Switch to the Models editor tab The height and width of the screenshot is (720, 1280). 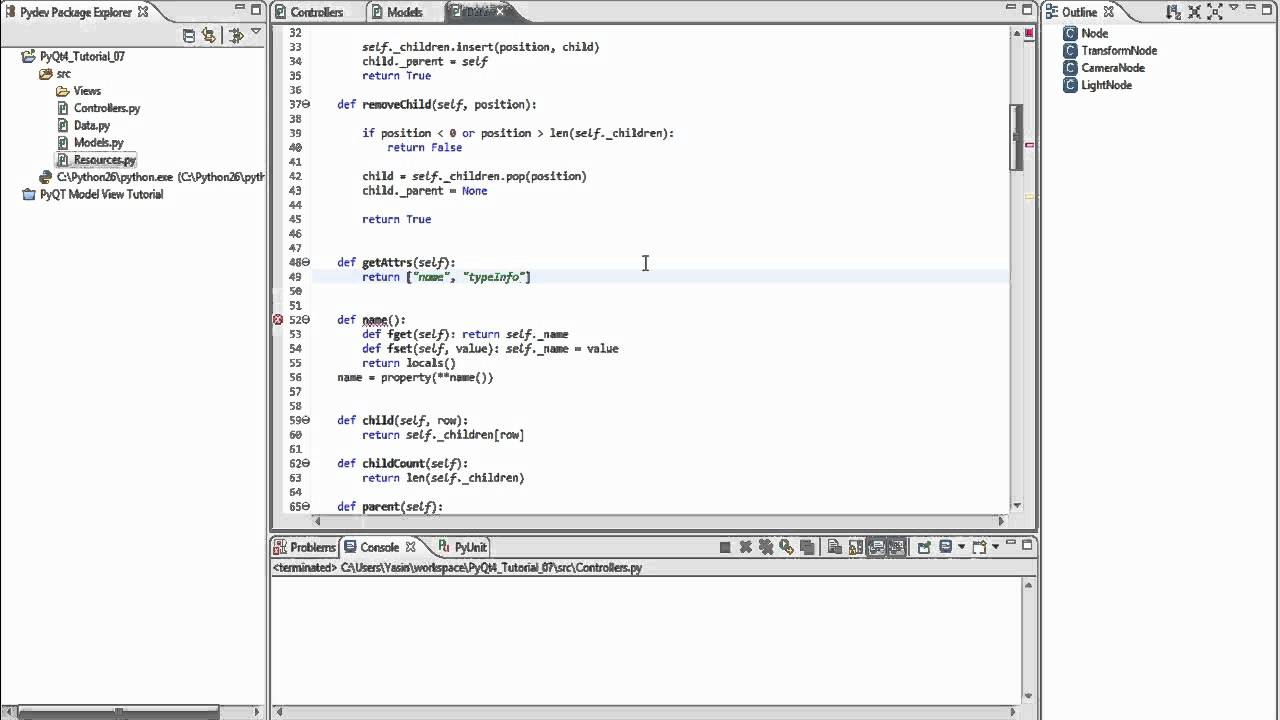coord(404,12)
